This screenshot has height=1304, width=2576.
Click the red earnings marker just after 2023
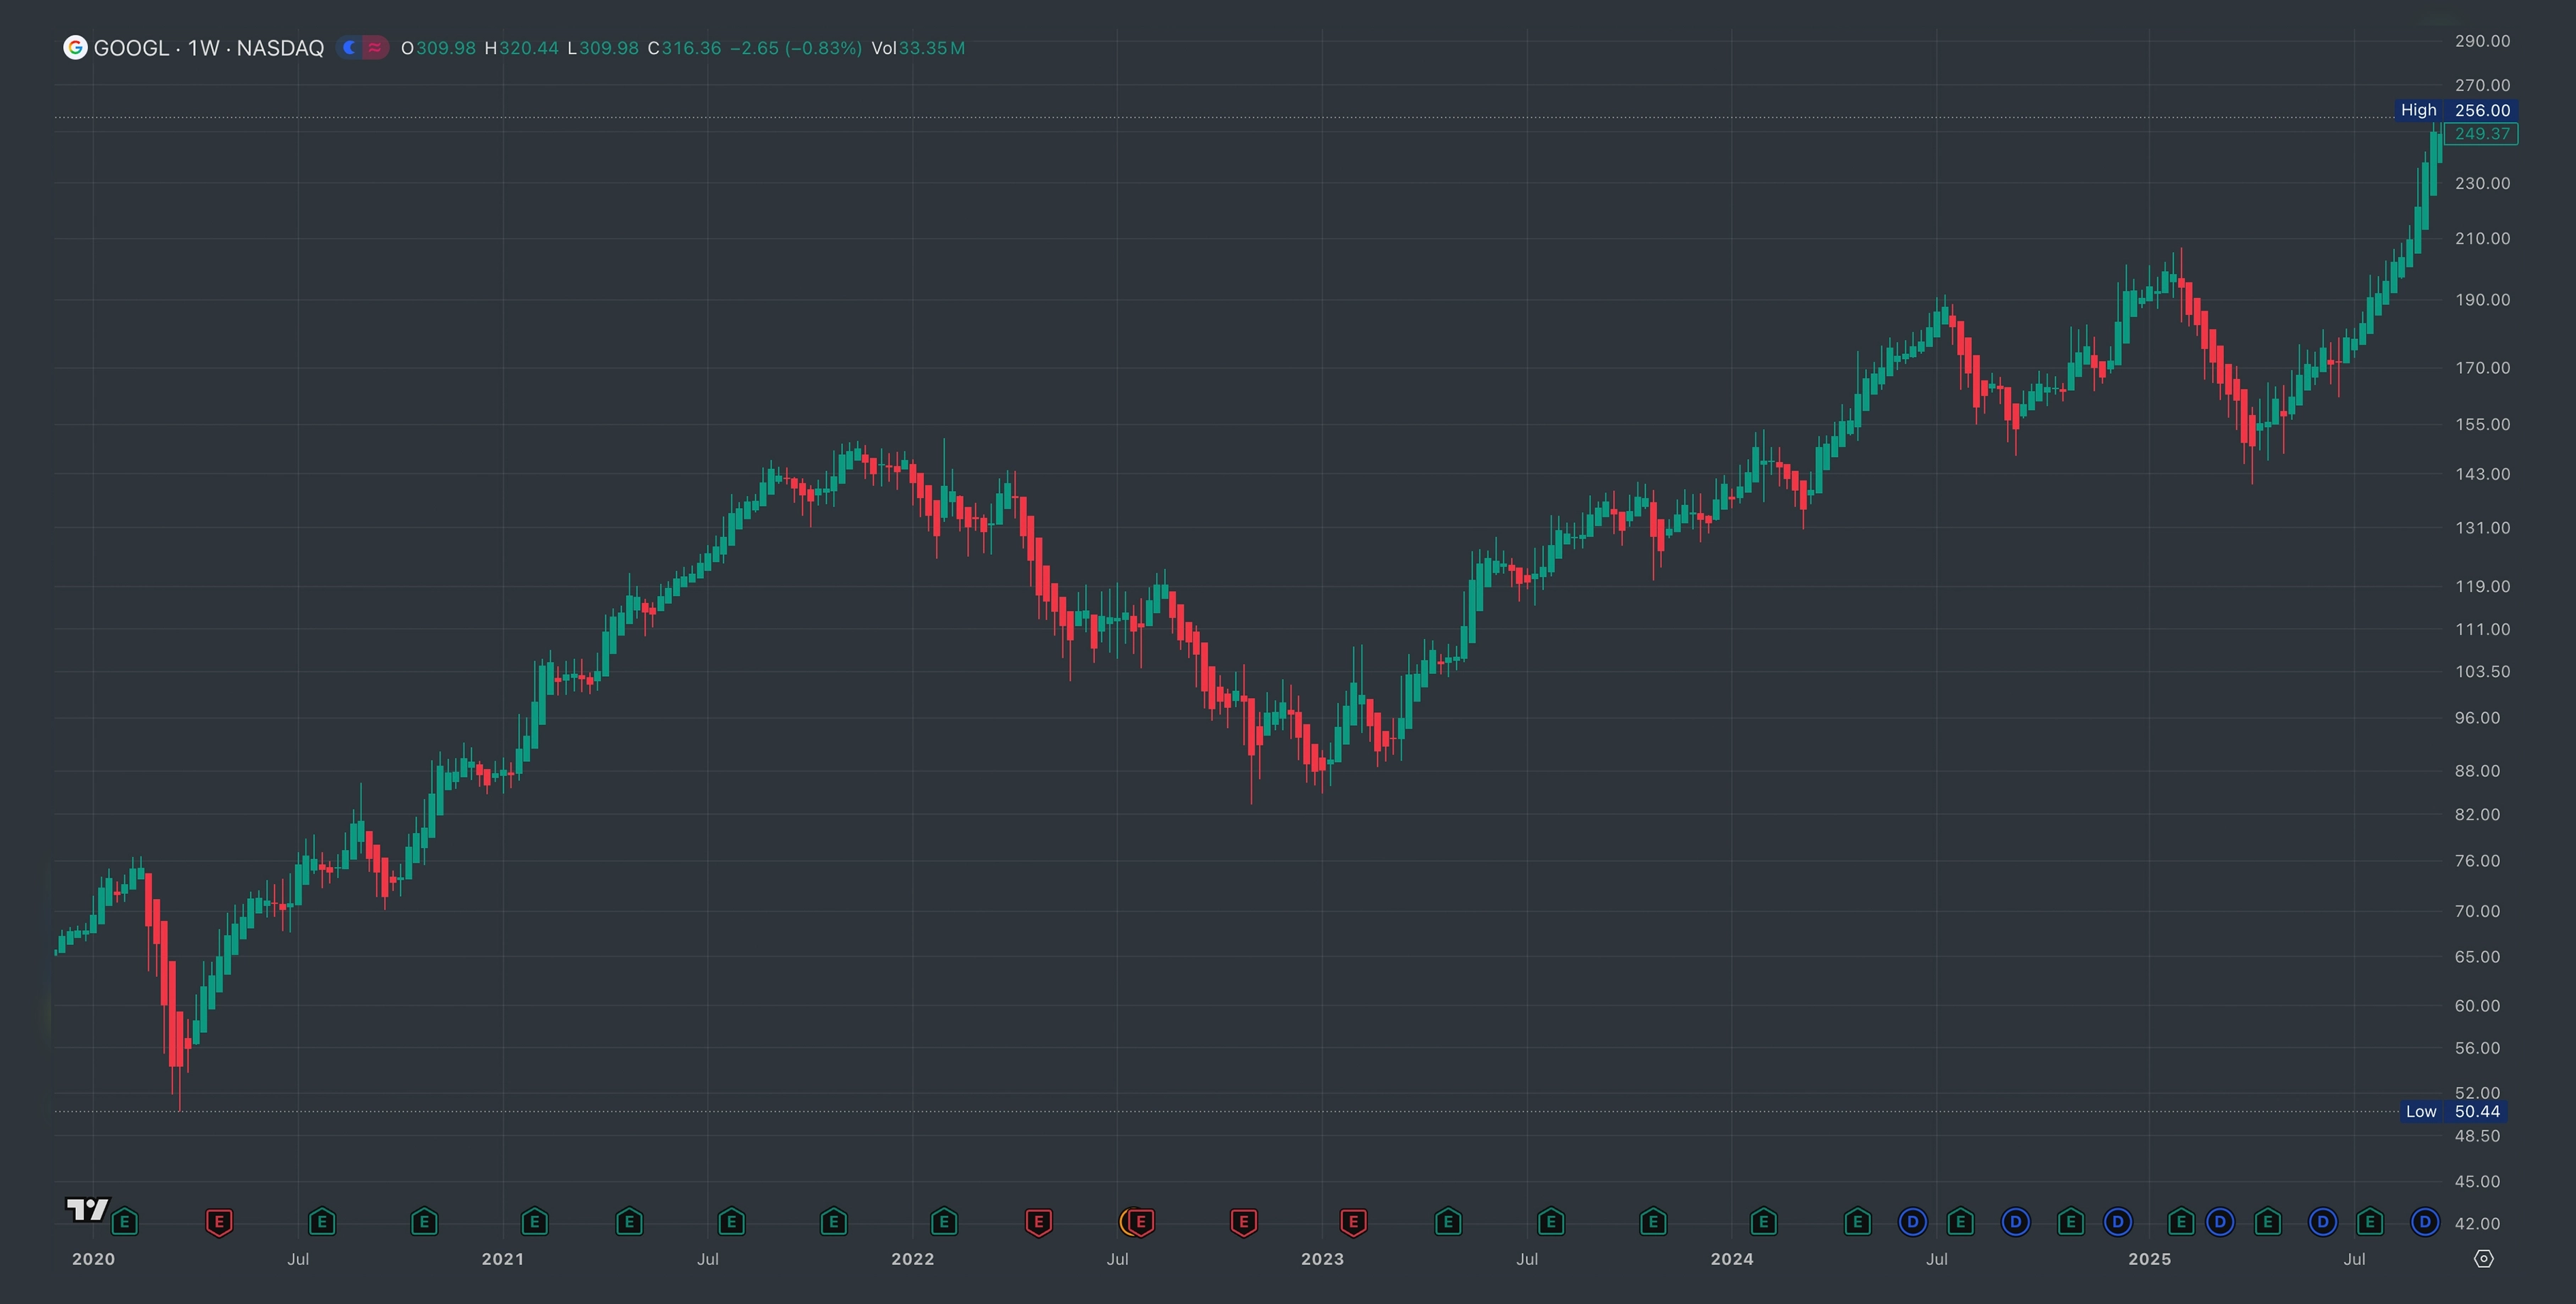click(1353, 1222)
